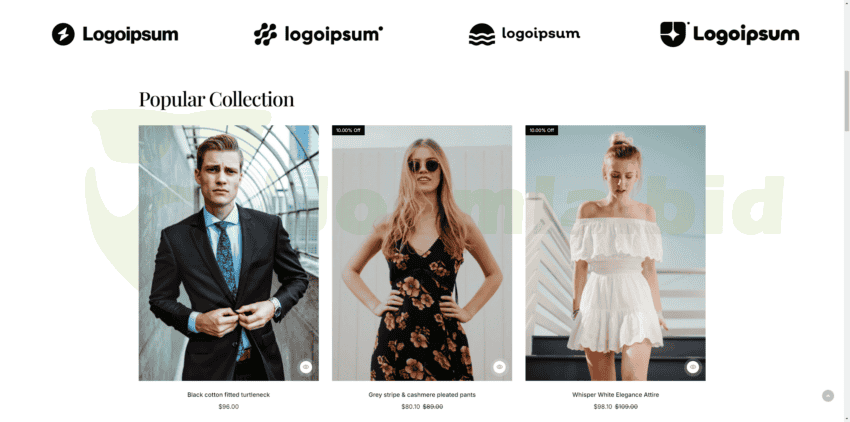Open Grey stripe & cashmere pleated pants link
The width and height of the screenshot is (850, 422).
[x=422, y=395]
